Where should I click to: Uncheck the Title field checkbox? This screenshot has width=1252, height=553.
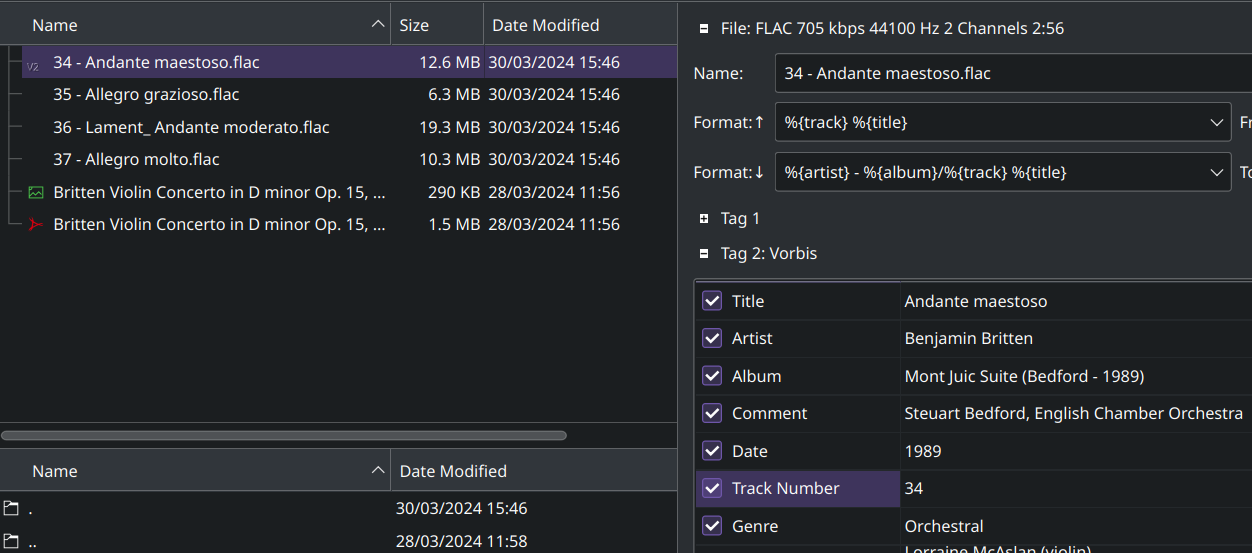coord(712,301)
